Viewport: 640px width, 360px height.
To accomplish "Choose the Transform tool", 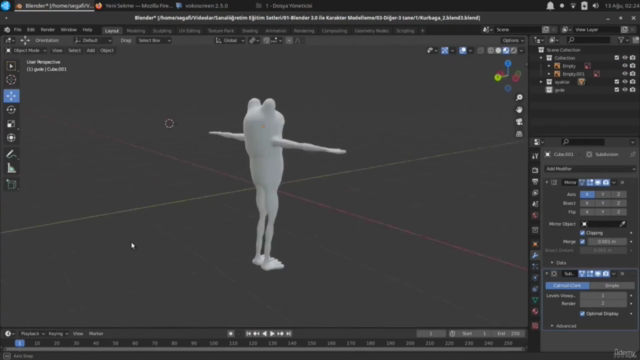I will [x=11, y=138].
